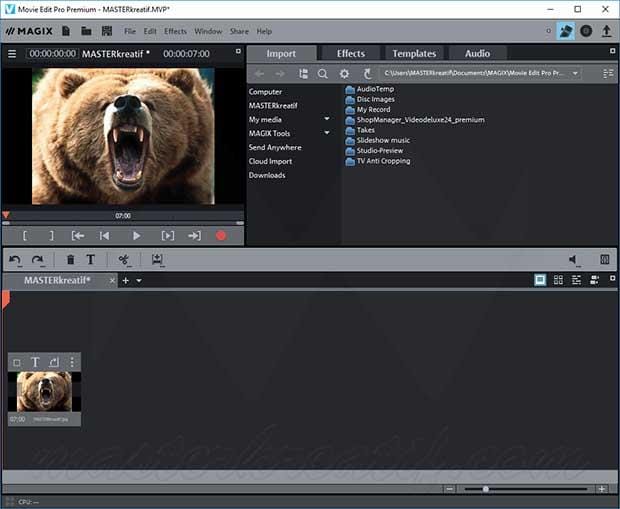This screenshot has height=509, width=620.
Task: Switch to storyboard mode view
Action: click(540, 280)
